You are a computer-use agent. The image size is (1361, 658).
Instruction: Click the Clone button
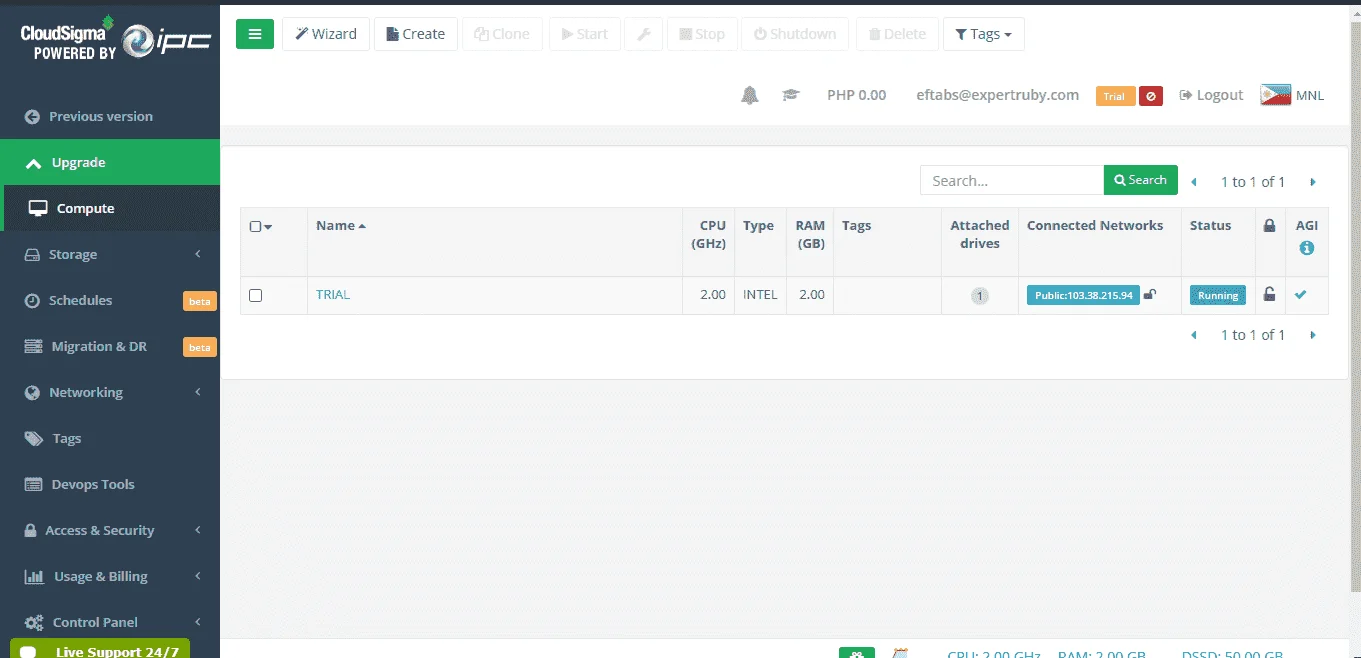[502, 34]
